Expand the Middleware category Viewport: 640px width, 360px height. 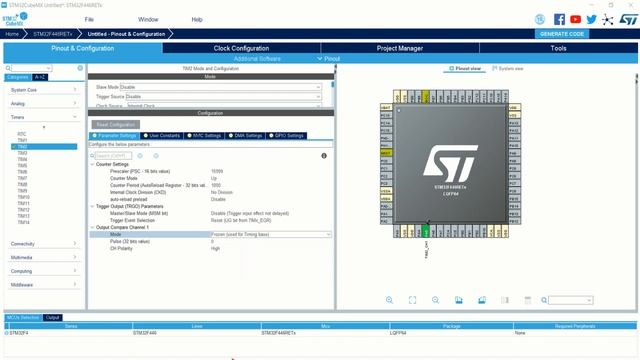coord(43,285)
